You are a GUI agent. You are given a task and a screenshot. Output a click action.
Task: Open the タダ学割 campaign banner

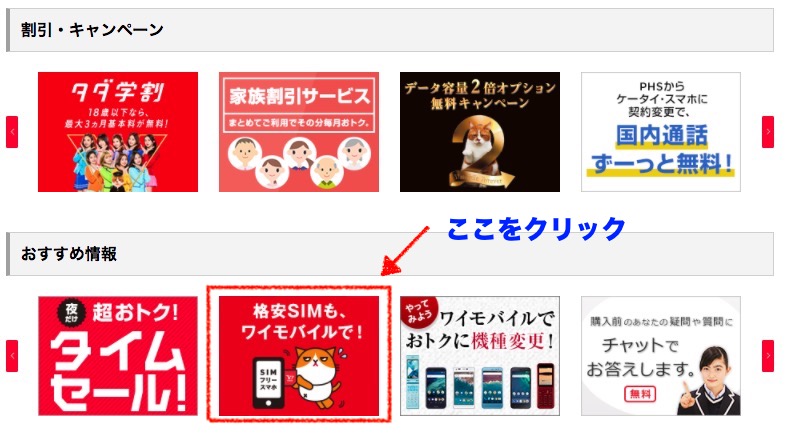[118, 131]
